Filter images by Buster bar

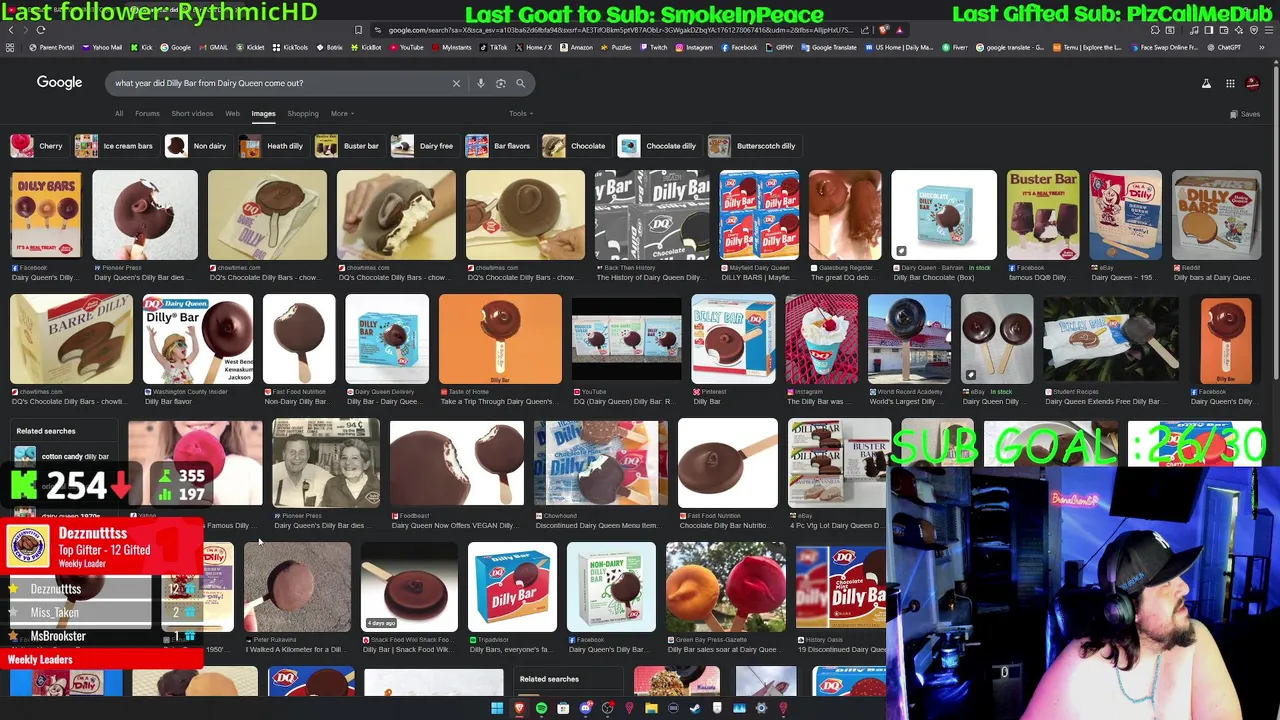click(349, 146)
